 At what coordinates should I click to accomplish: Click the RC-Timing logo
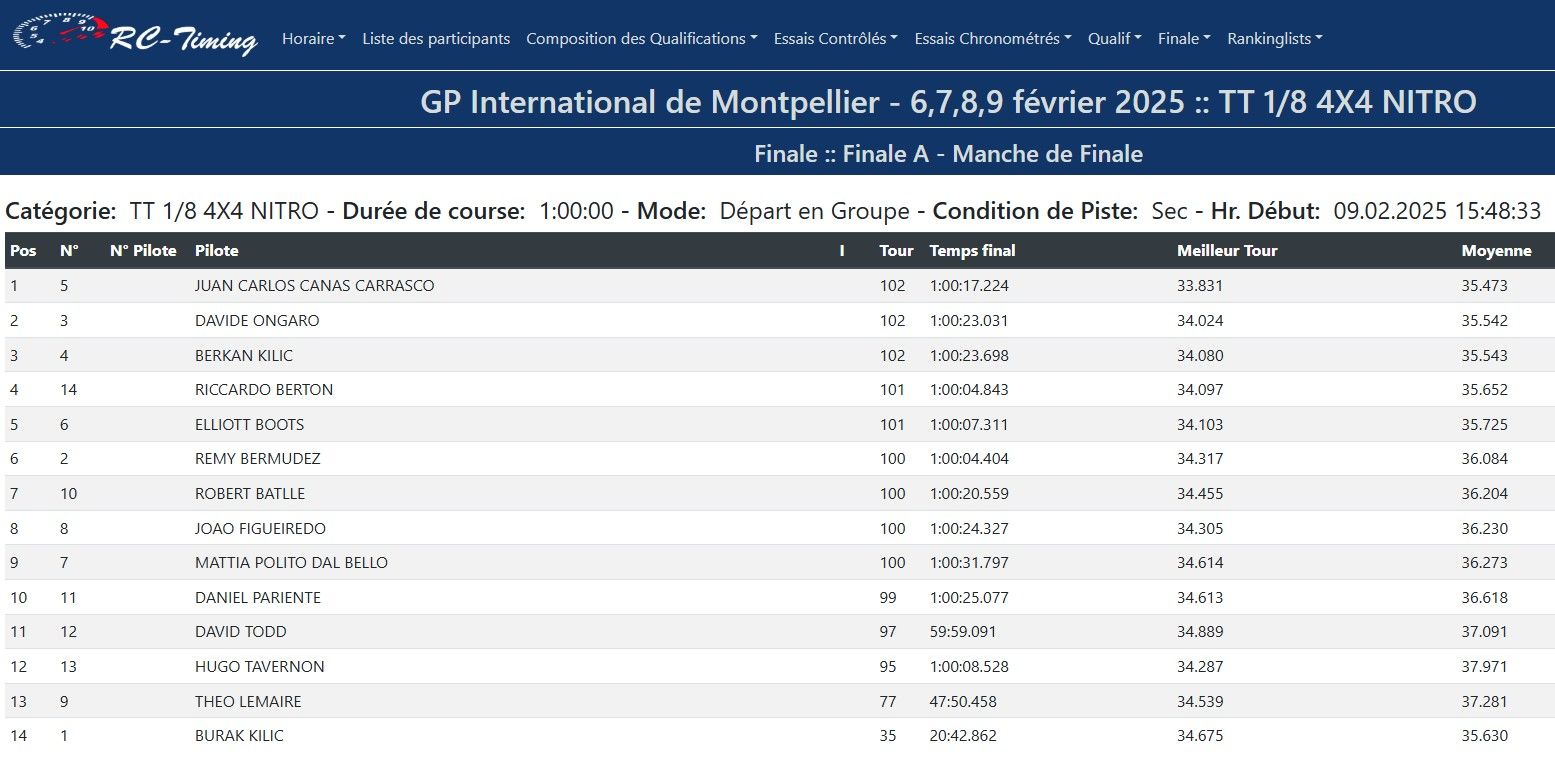coord(134,36)
